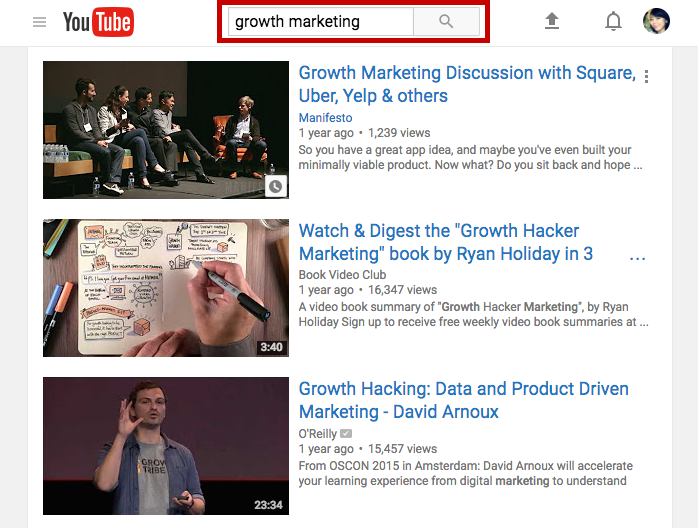698x528 pixels.
Task: Play the David Arnoux talk thumbnail
Action: (x=166, y=446)
